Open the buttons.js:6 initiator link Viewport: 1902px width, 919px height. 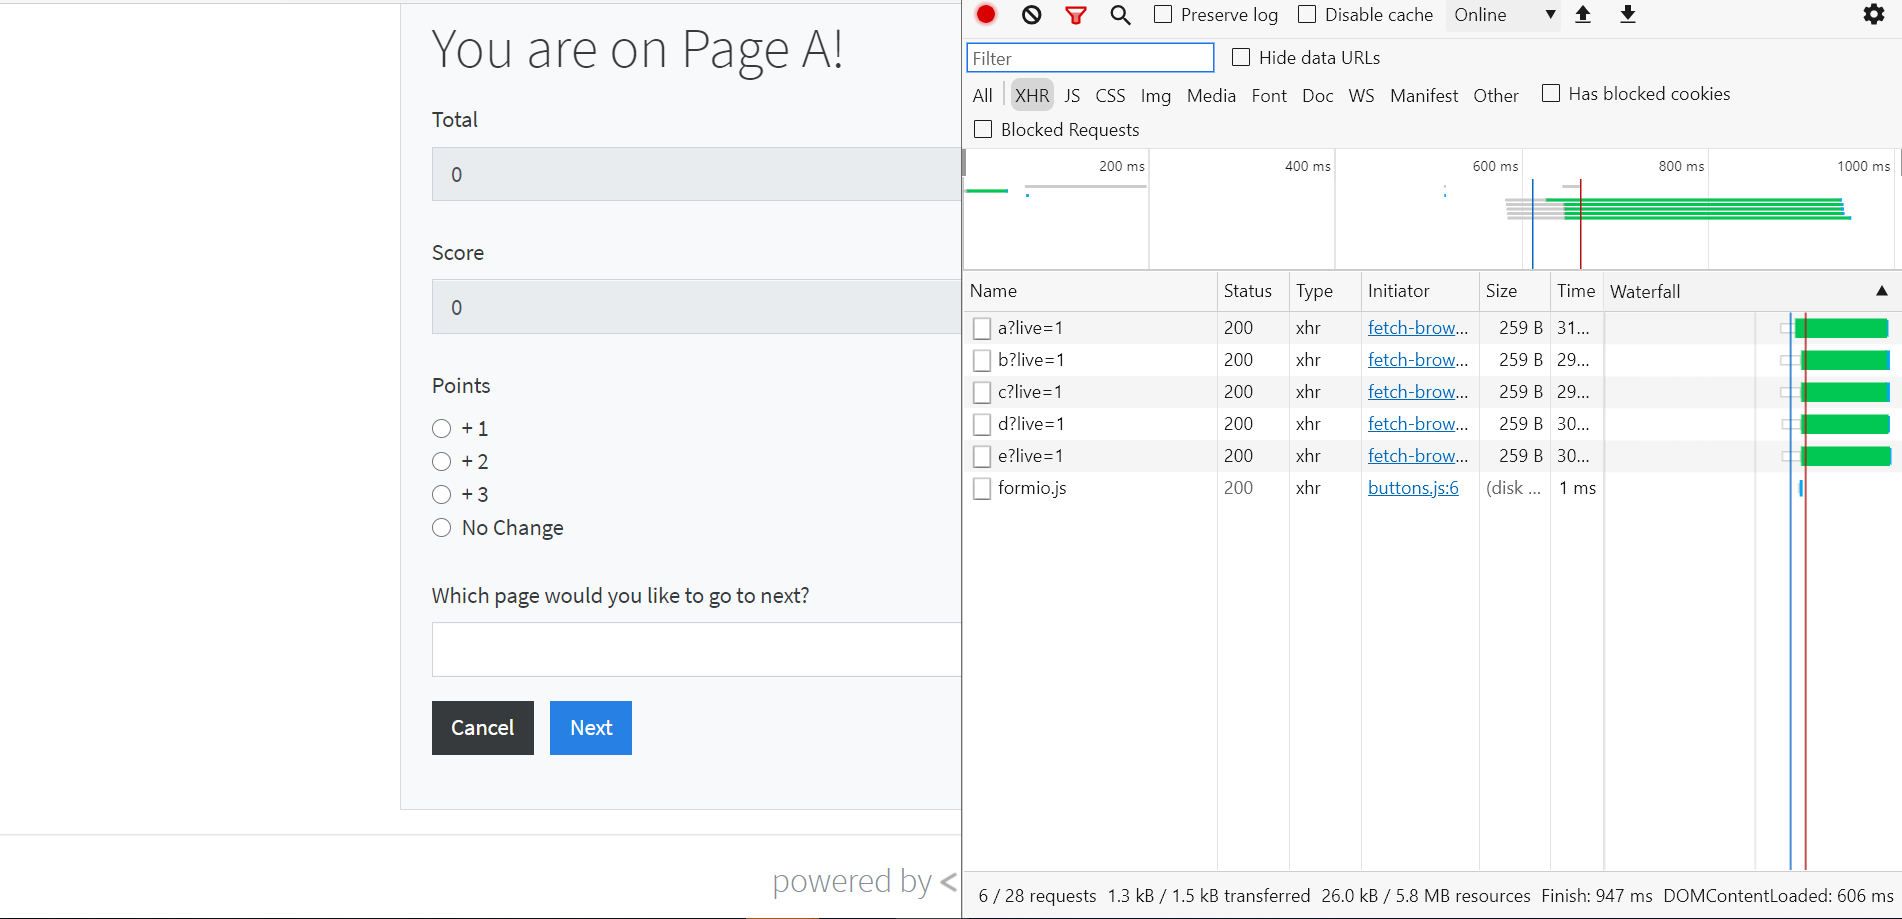(x=1413, y=488)
